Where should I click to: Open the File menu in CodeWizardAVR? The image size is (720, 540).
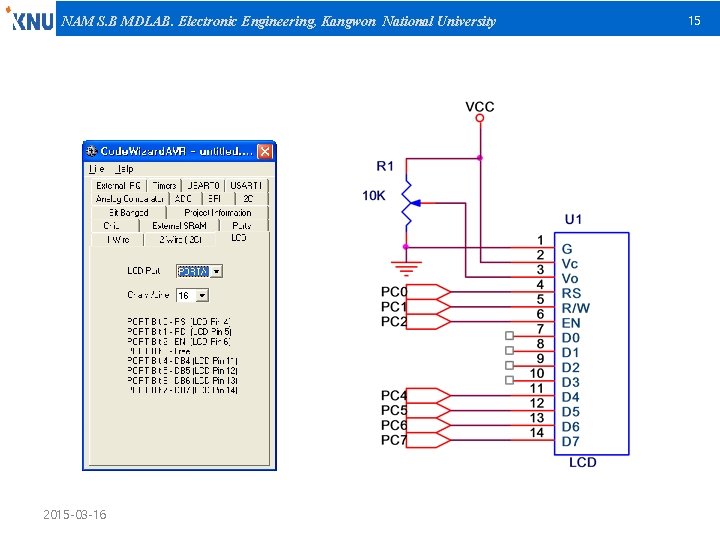click(x=96, y=169)
